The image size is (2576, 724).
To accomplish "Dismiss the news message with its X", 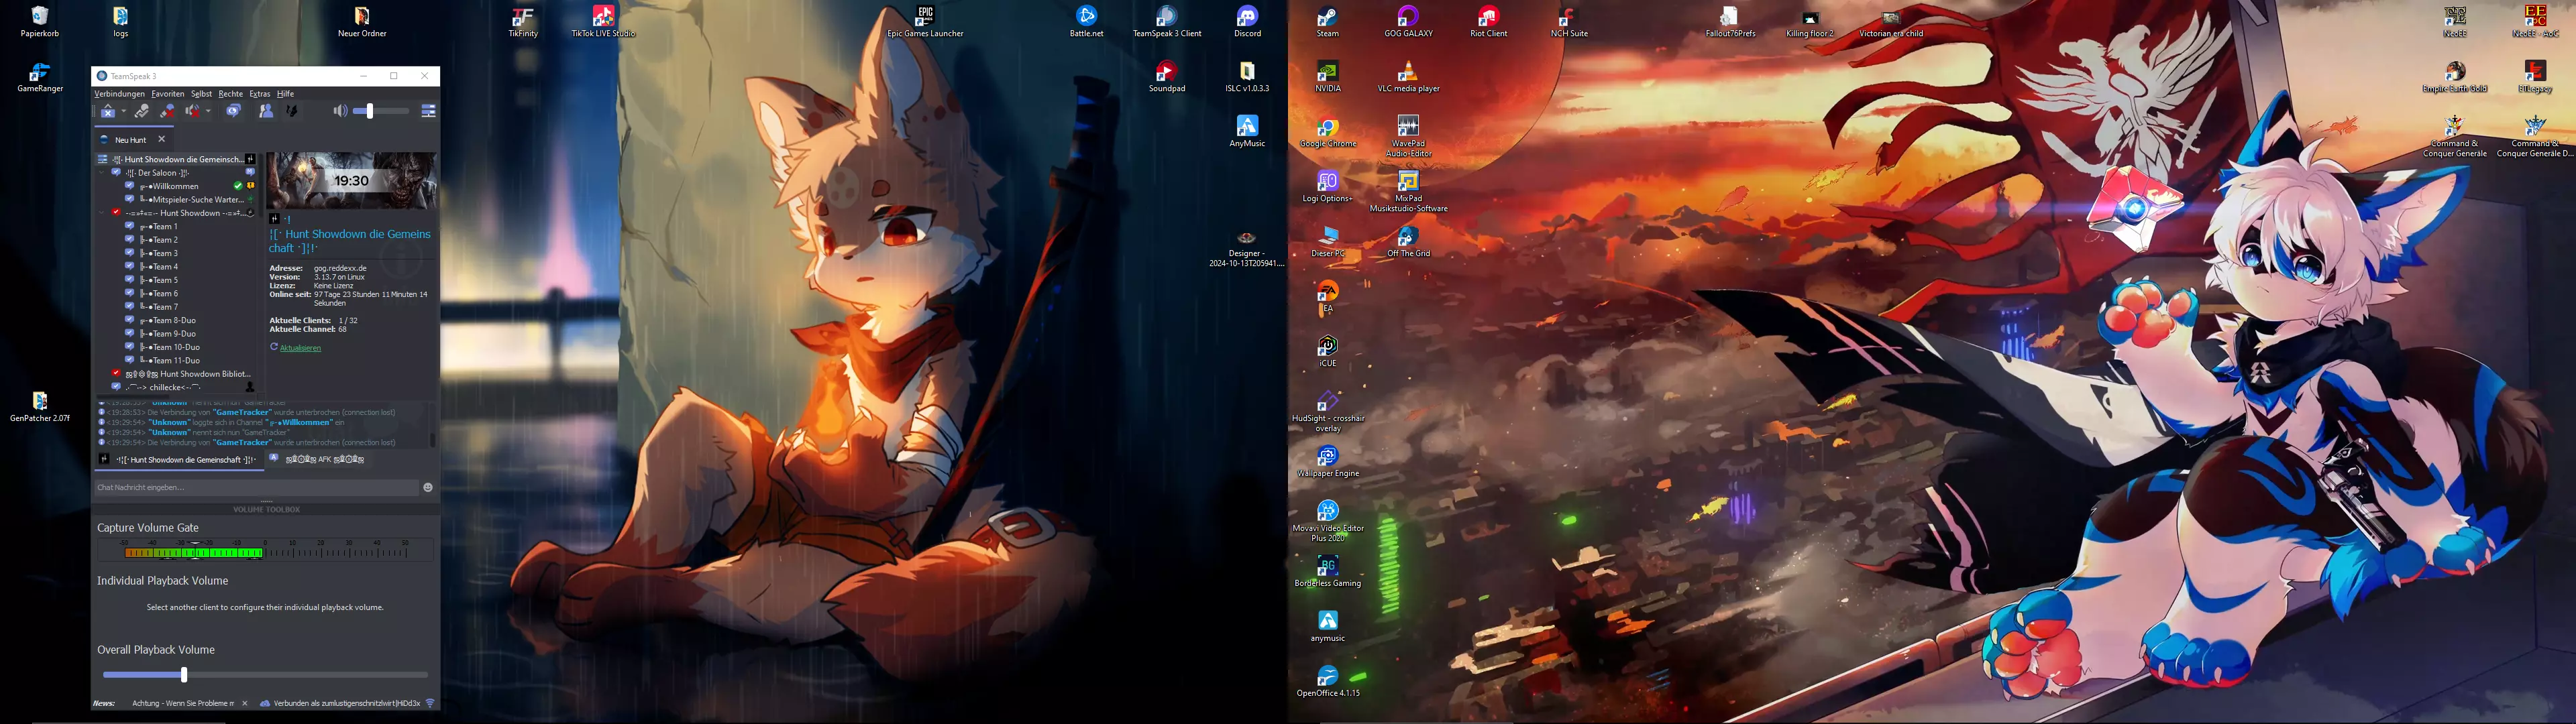I will 245,703.
